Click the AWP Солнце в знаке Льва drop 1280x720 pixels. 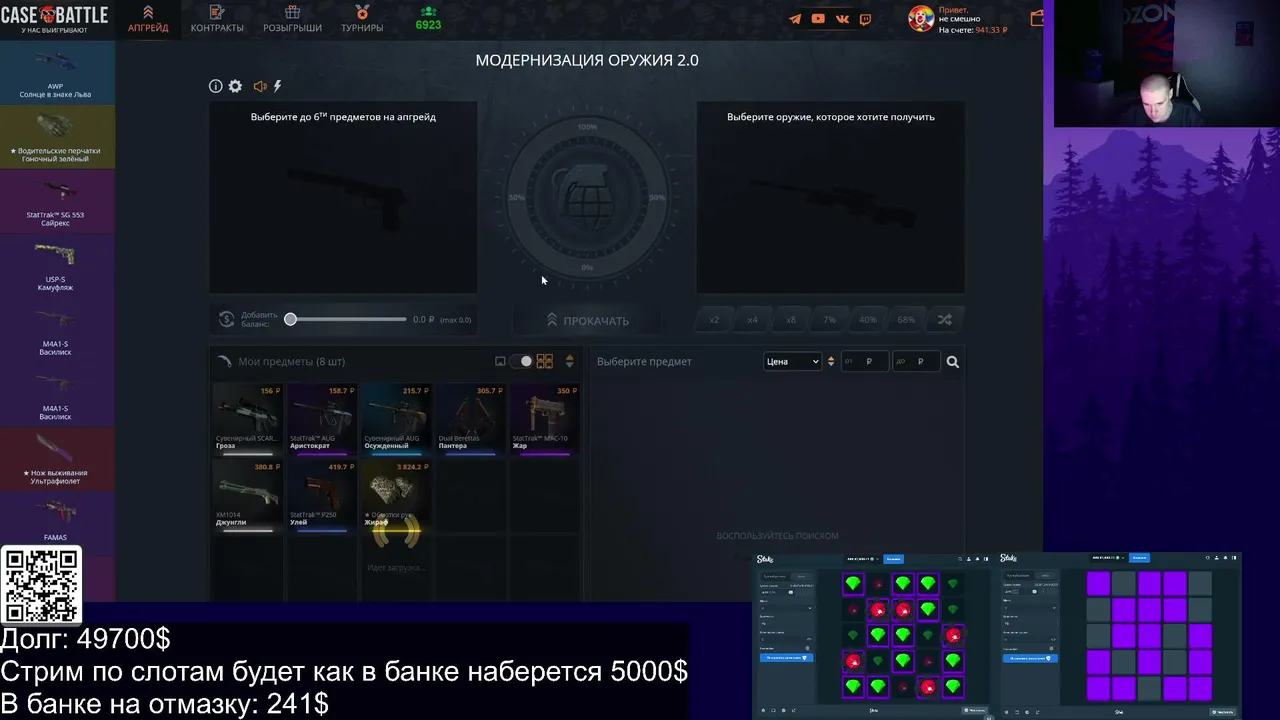(x=56, y=73)
